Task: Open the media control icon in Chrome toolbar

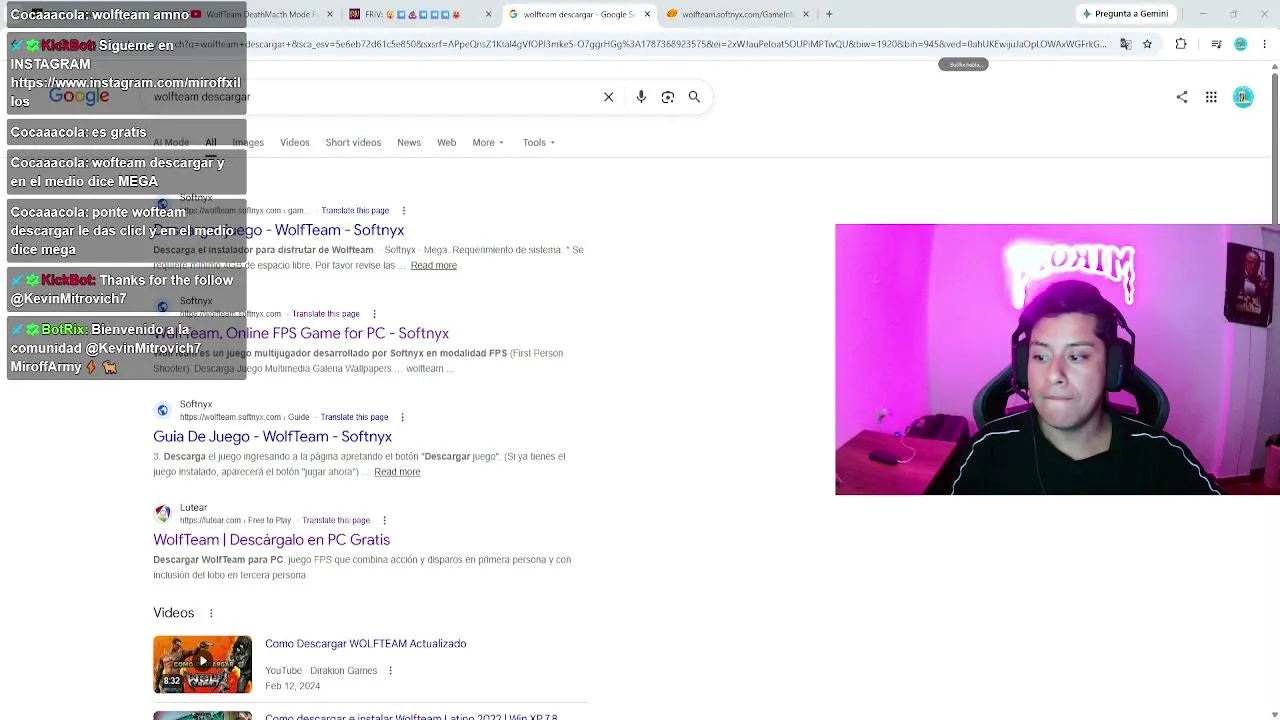Action: coord(1216,44)
